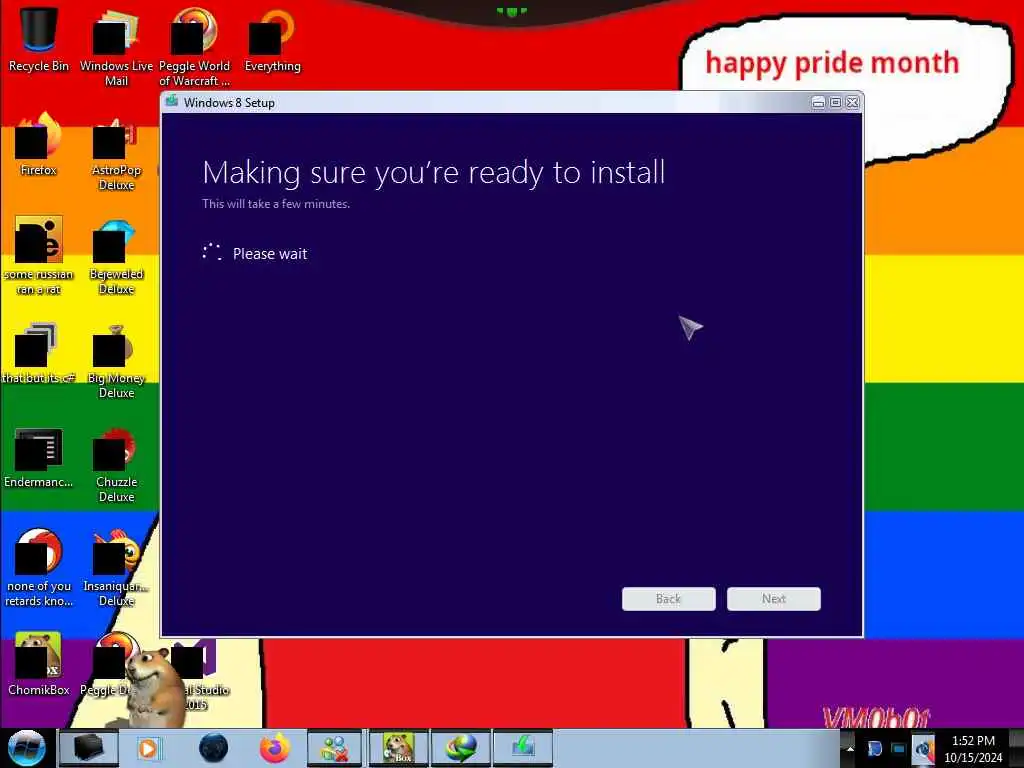Close the Windows 8 Setup window
This screenshot has height=768, width=1024.
[x=852, y=103]
